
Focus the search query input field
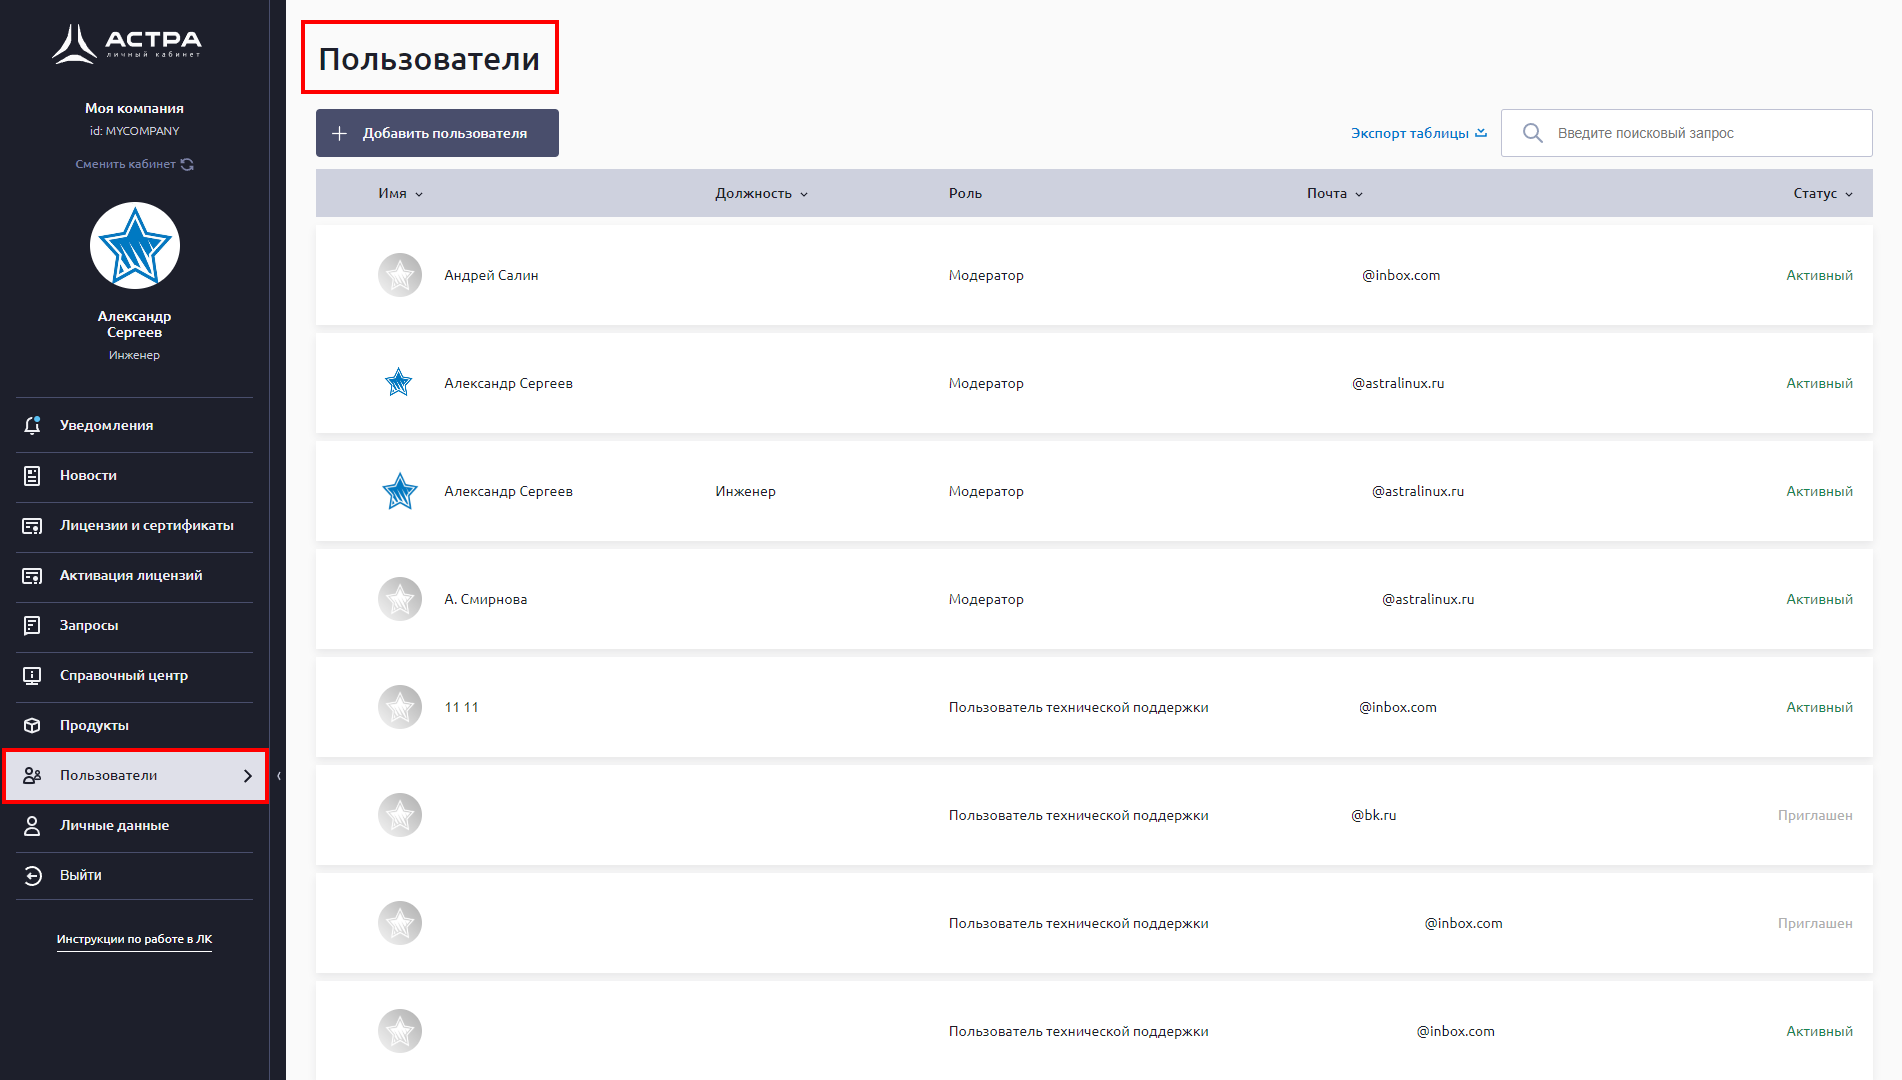tap(1700, 133)
